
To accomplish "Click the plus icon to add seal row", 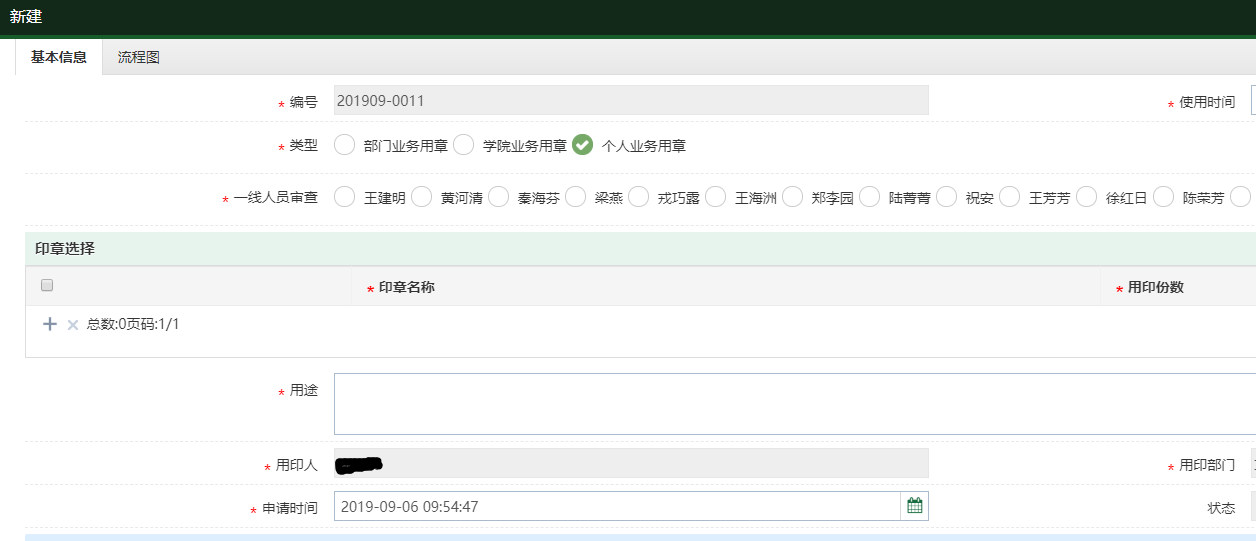I will point(50,324).
